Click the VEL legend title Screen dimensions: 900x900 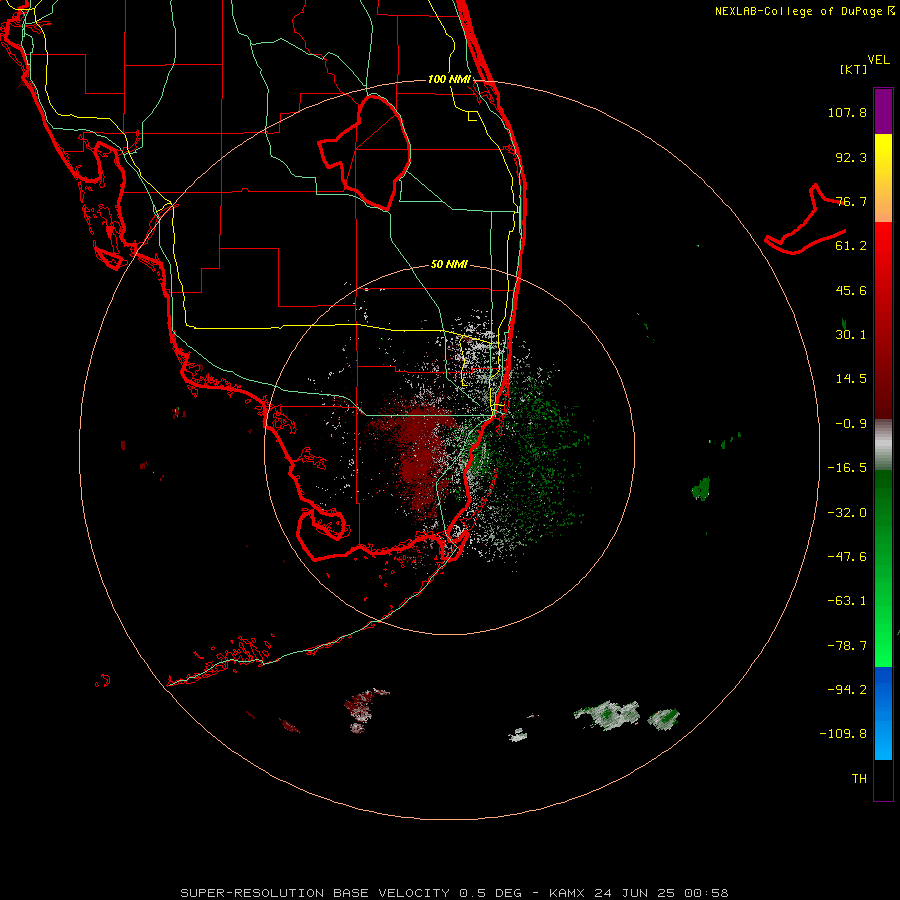(x=878, y=60)
